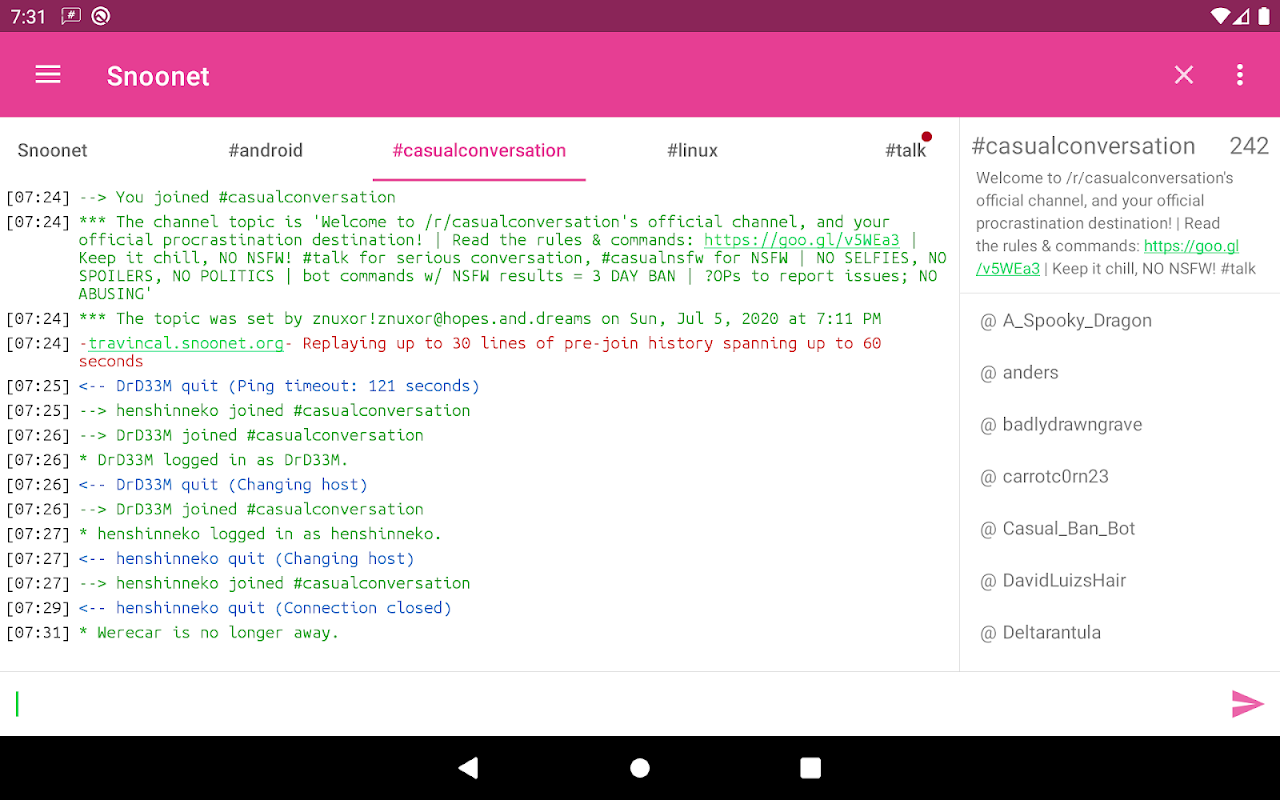Viewport: 1280px width, 800px height.
Task: Tap the IRC notification icon in status bar
Action: (x=71, y=16)
